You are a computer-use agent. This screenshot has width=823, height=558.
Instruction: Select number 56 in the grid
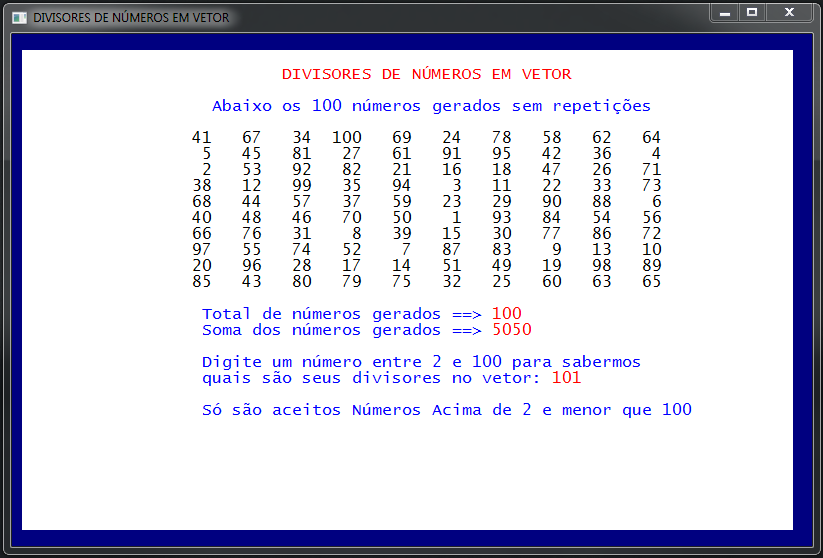(651, 218)
